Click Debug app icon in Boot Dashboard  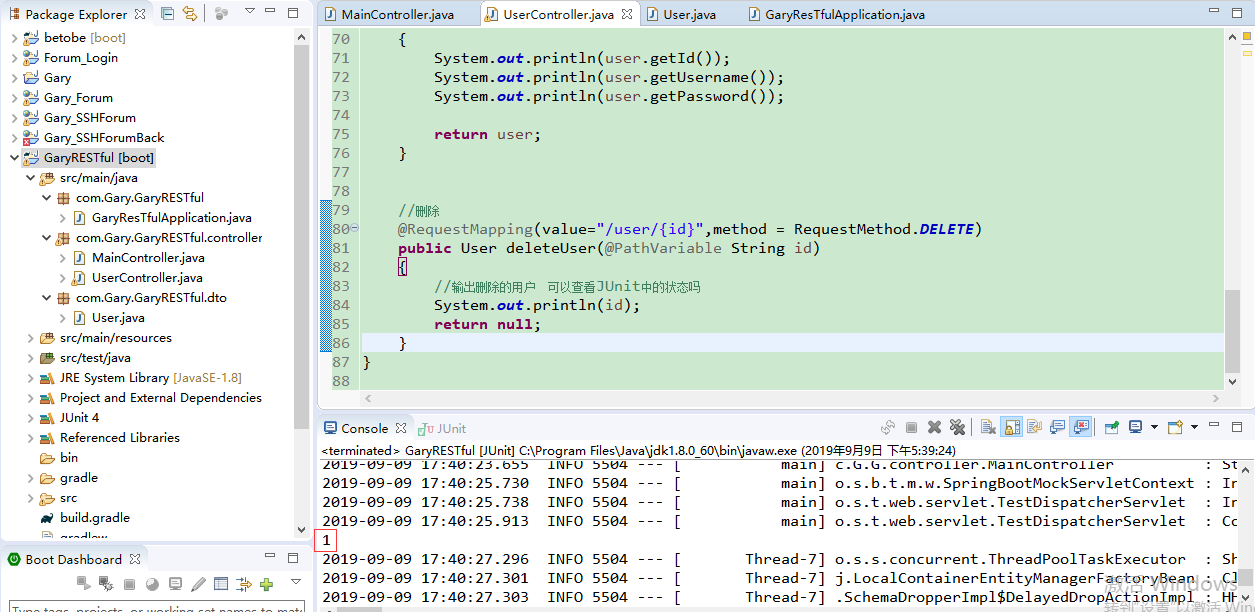[106, 584]
